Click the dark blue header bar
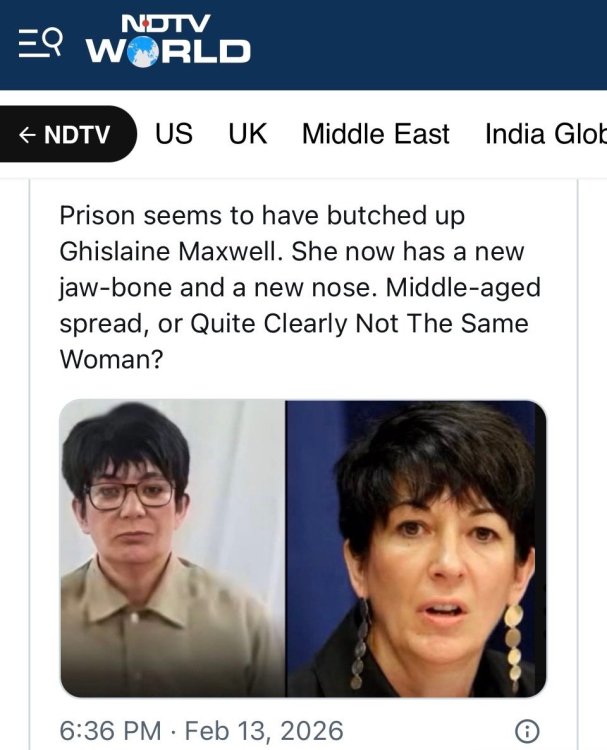The width and height of the screenshot is (607, 750). tap(303, 44)
